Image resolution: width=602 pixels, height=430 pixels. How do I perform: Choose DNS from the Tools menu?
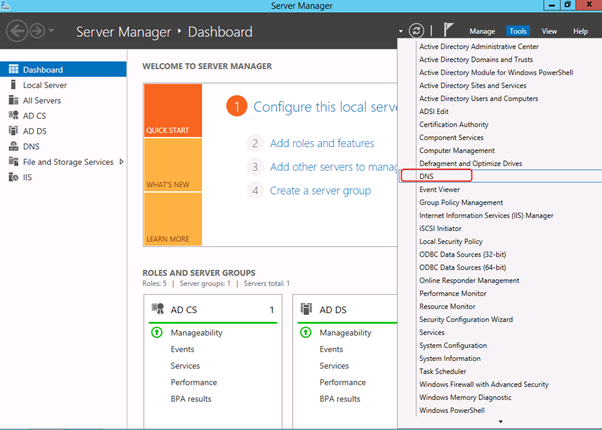(426, 176)
